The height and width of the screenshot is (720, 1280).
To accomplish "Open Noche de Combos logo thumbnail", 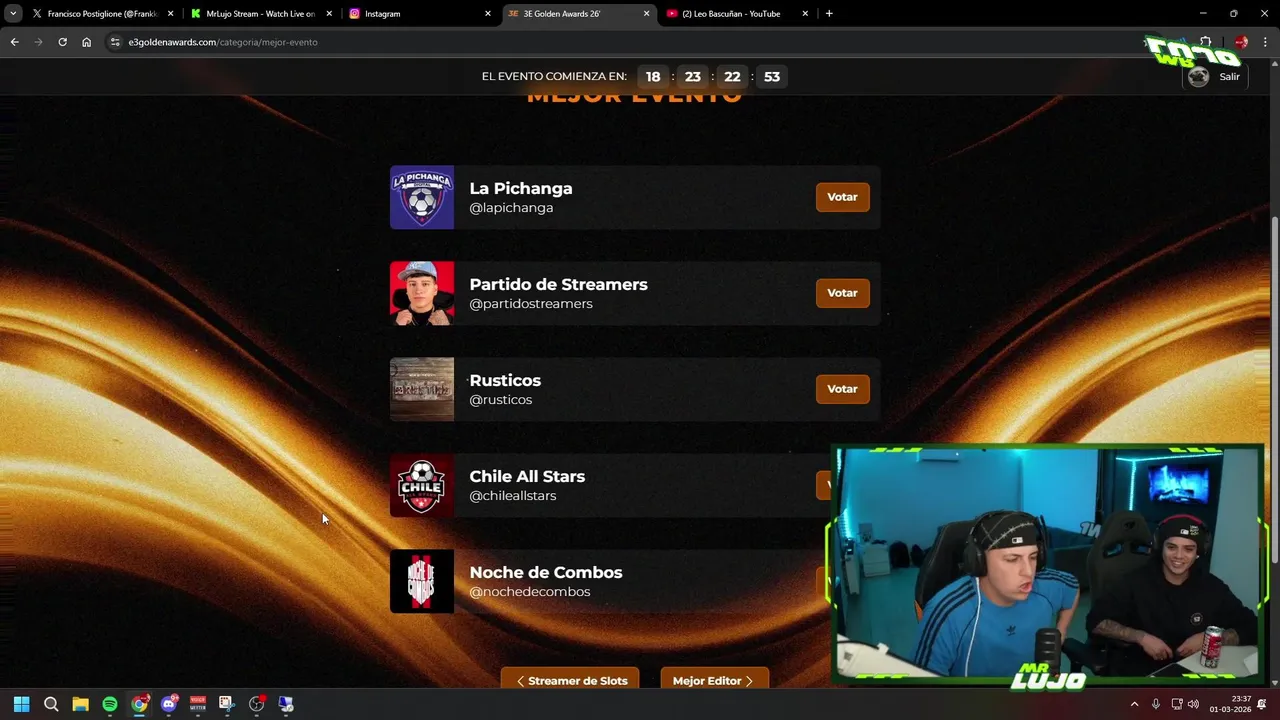I will click(x=422, y=581).
